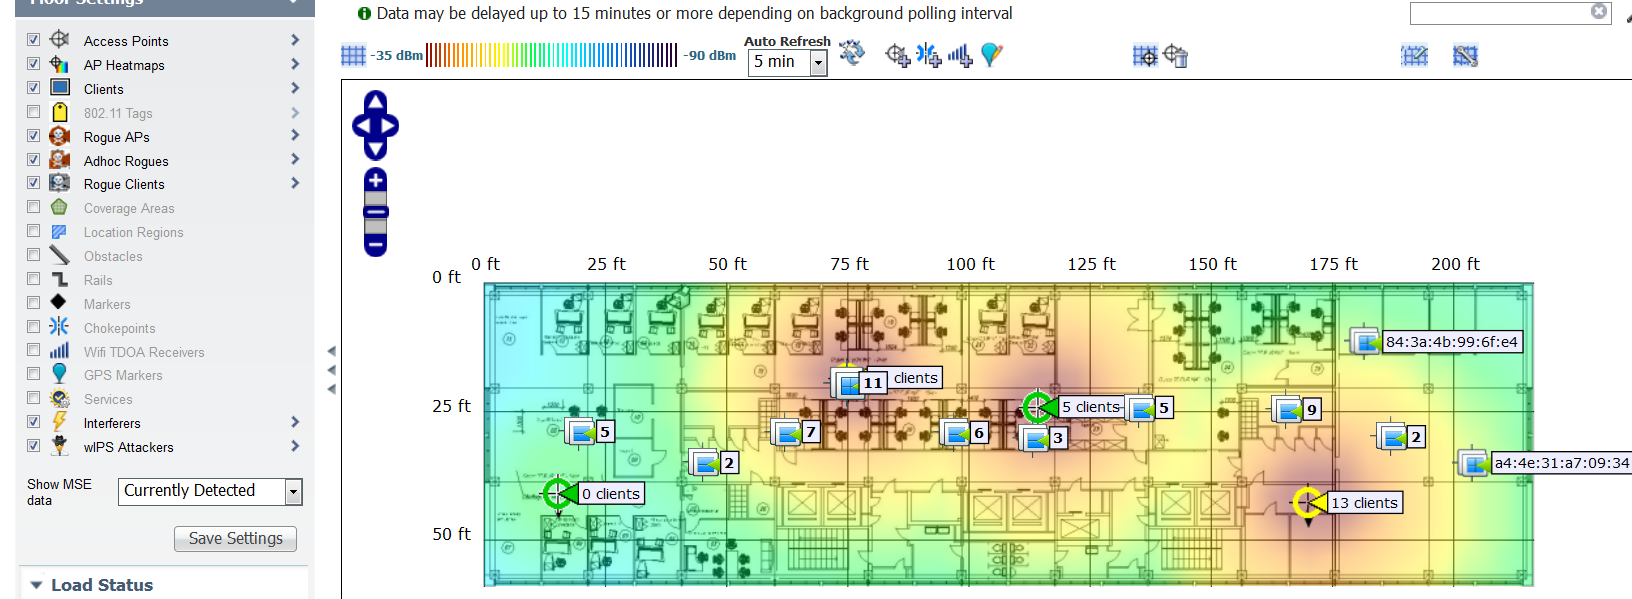Select the green AP with 0 clients
The image size is (1632, 599).
coord(559,493)
